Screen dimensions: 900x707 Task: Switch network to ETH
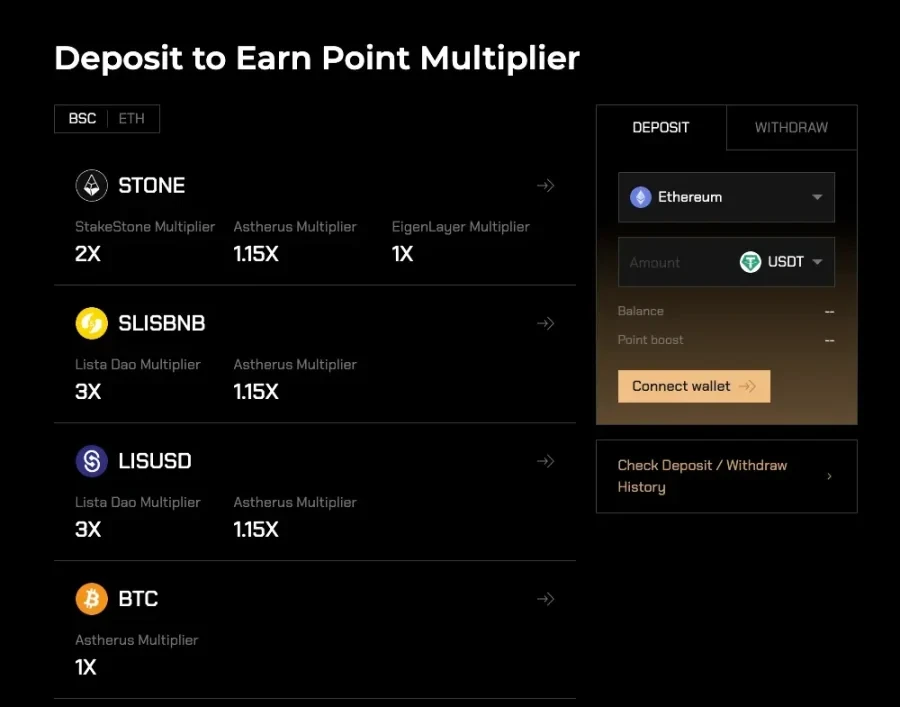click(x=131, y=118)
